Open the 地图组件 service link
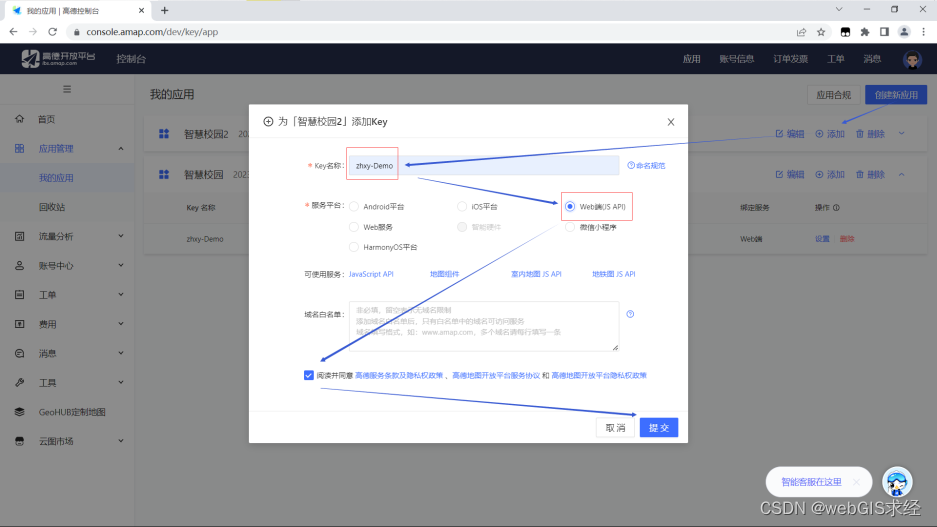This screenshot has height=527, width=937. click(x=445, y=274)
